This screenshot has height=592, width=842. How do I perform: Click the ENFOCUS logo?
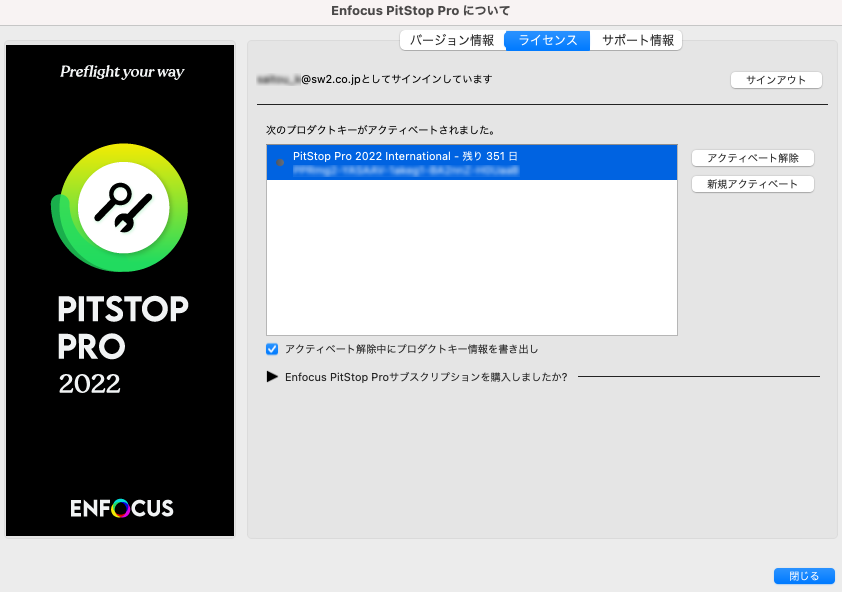tap(122, 508)
